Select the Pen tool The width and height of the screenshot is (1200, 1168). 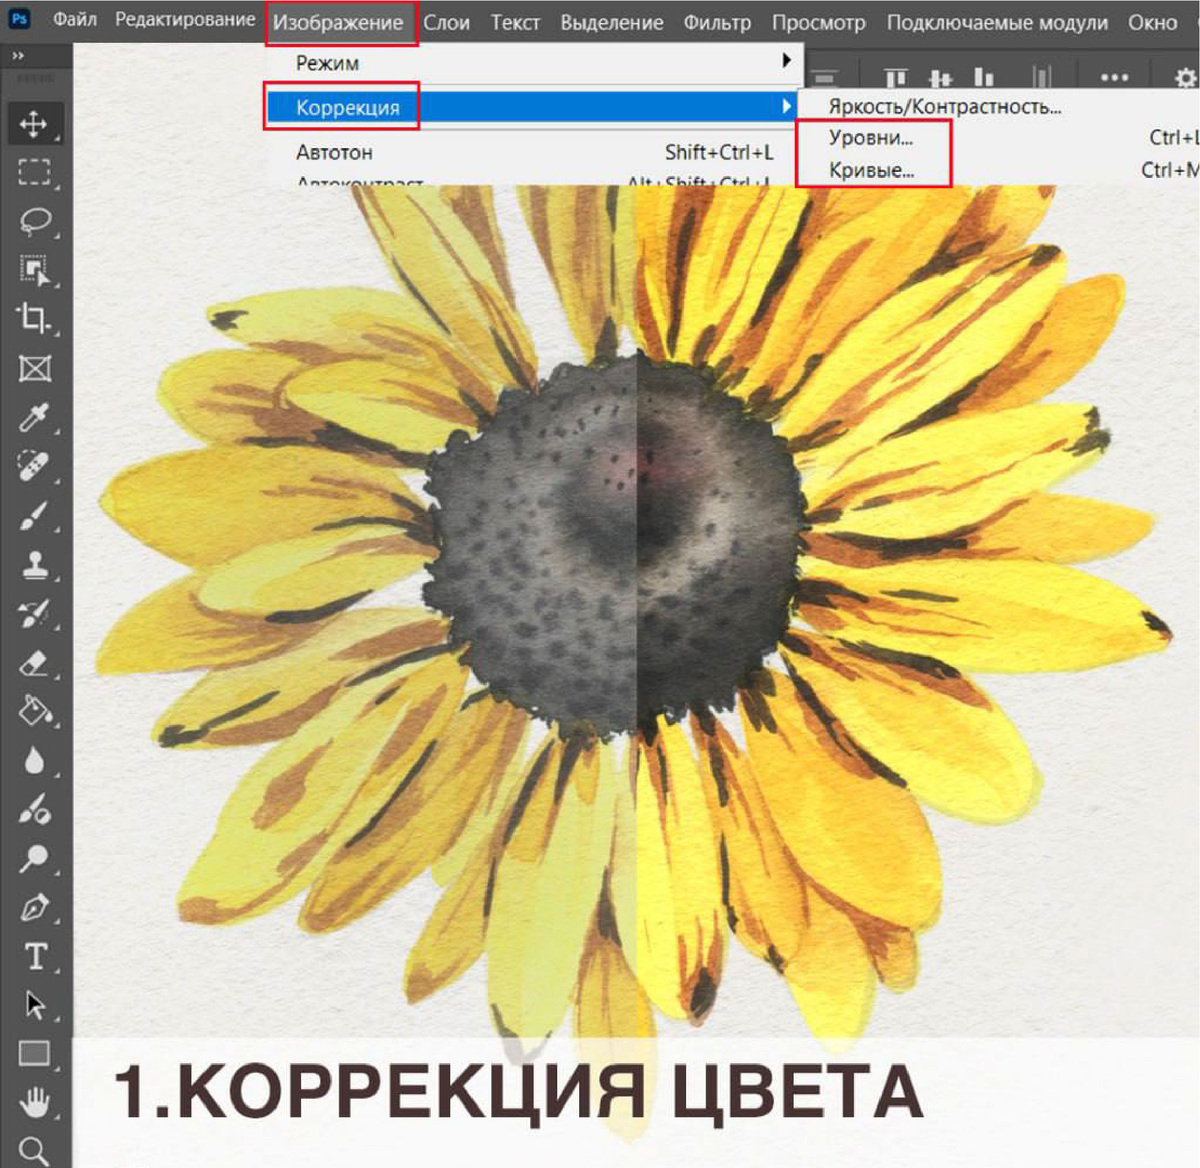36,908
